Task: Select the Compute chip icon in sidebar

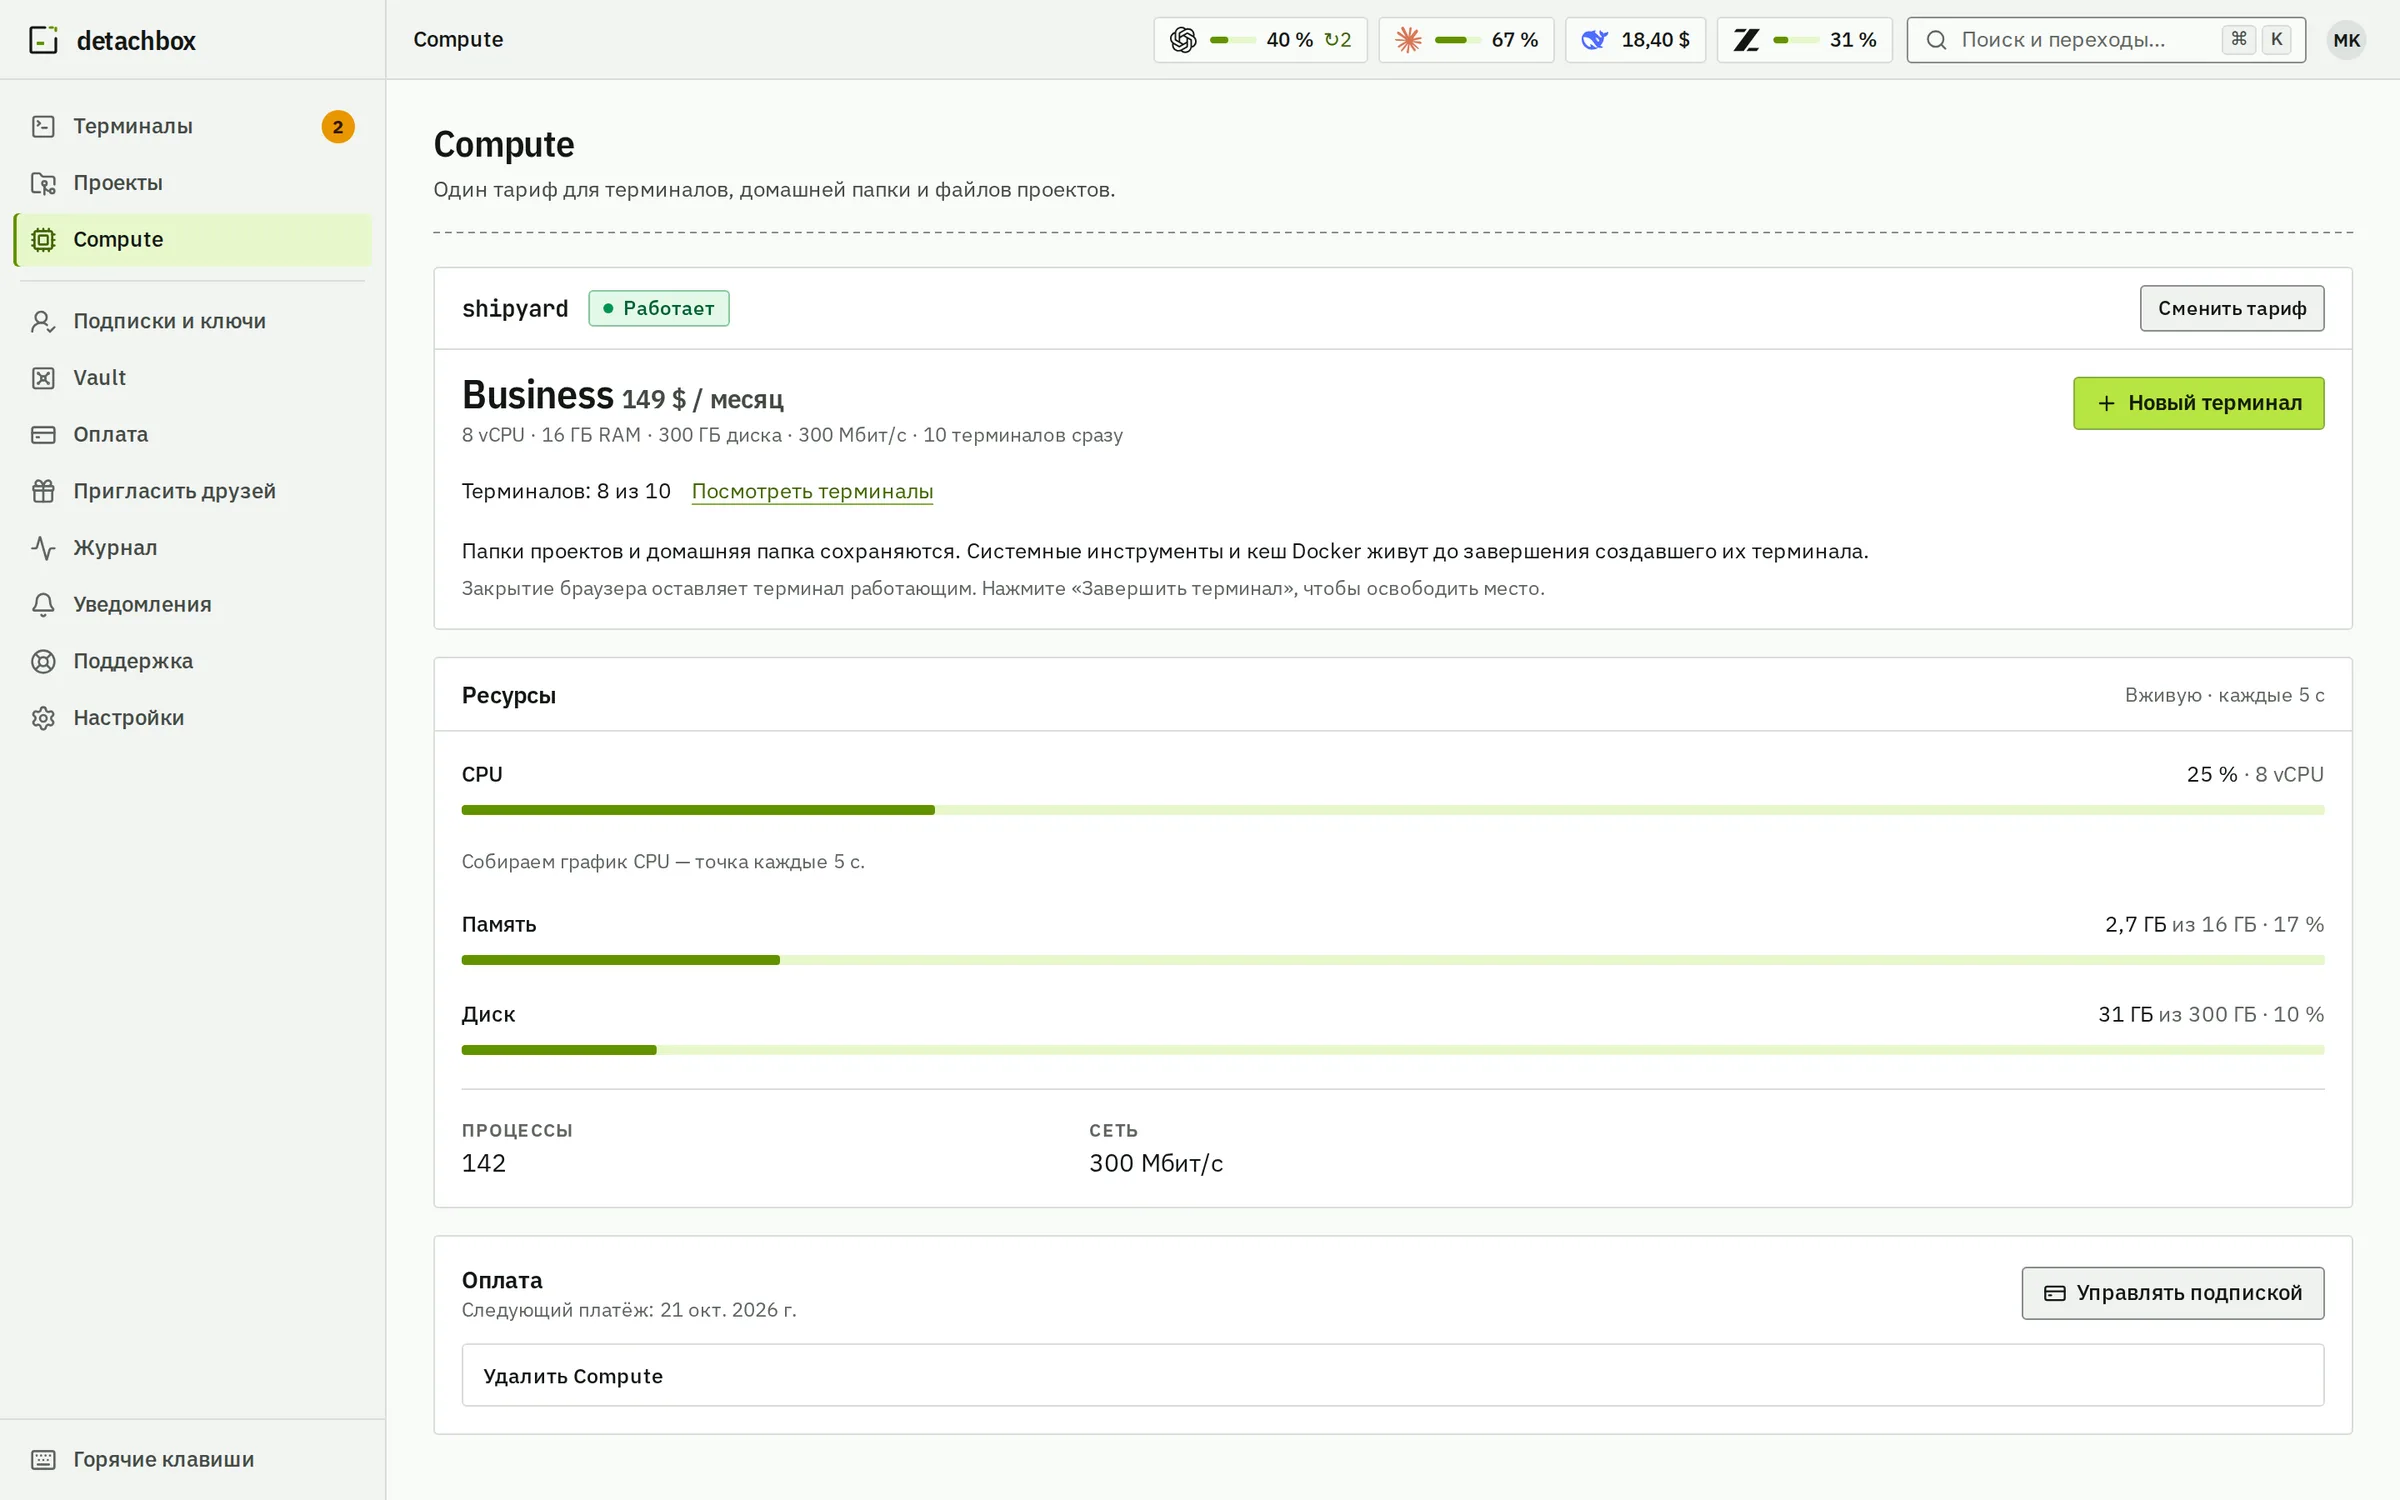Action: click(43, 240)
